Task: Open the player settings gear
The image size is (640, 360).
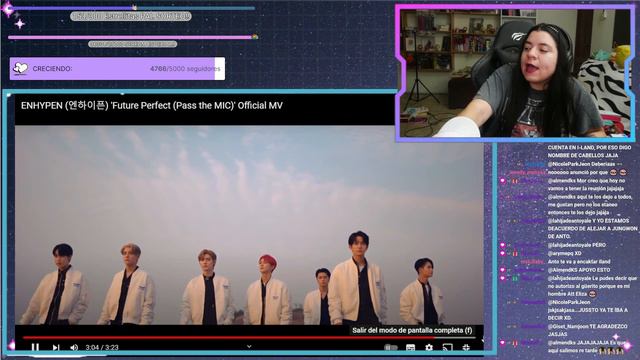Action: [429, 347]
